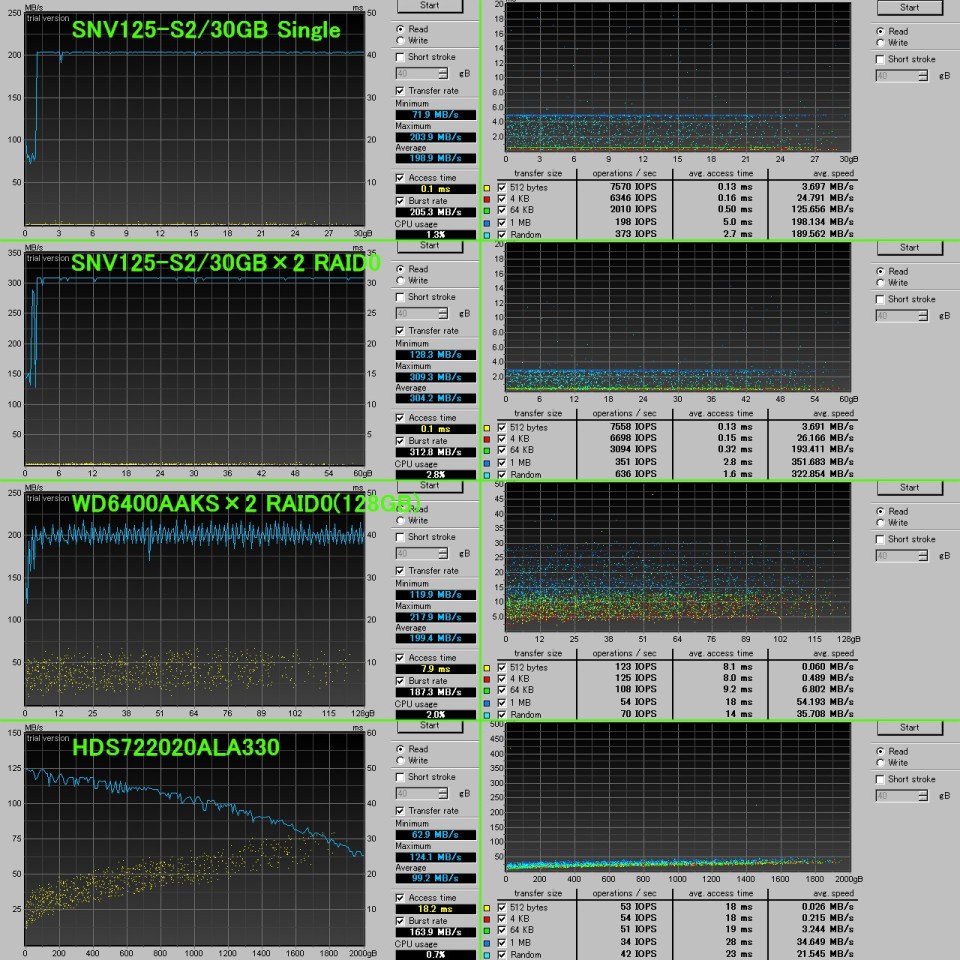Uncheck 4 KB test with 54 IOPS
Image resolution: width=960 pixels, height=960 pixels.
[502, 919]
